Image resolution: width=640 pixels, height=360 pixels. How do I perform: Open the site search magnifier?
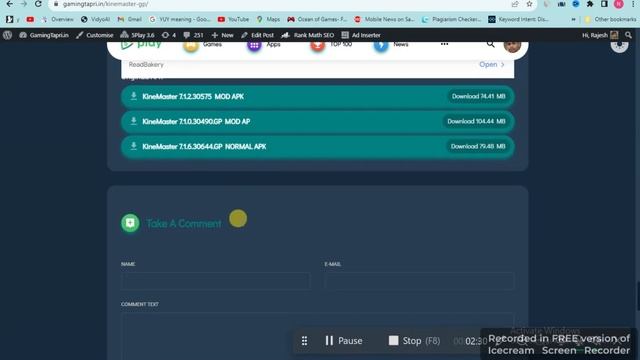(491, 44)
